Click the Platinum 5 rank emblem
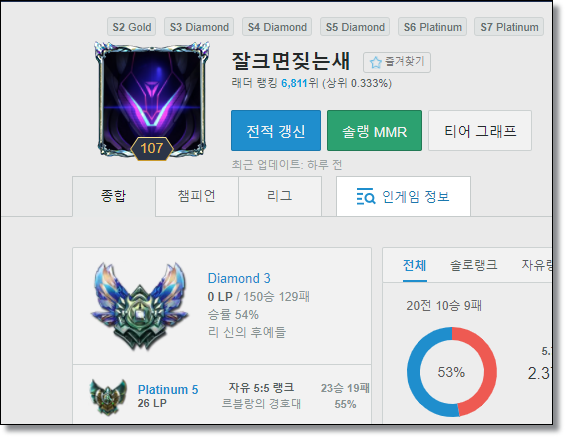This screenshot has width=565, height=437. point(108,397)
